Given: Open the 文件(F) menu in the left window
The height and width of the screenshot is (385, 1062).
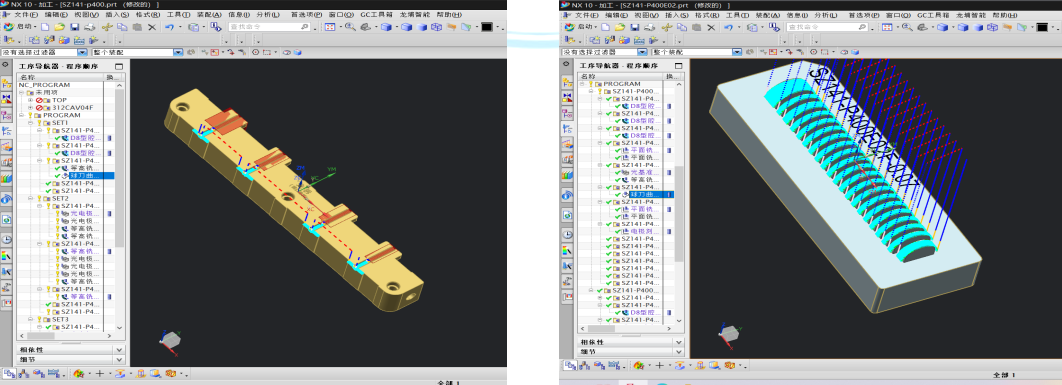Looking at the screenshot, I should click(26, 14).
